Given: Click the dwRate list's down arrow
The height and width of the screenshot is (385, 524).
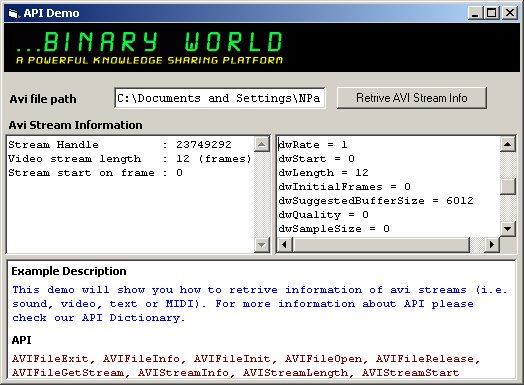Looking at the screenshot, I should 507,229.
